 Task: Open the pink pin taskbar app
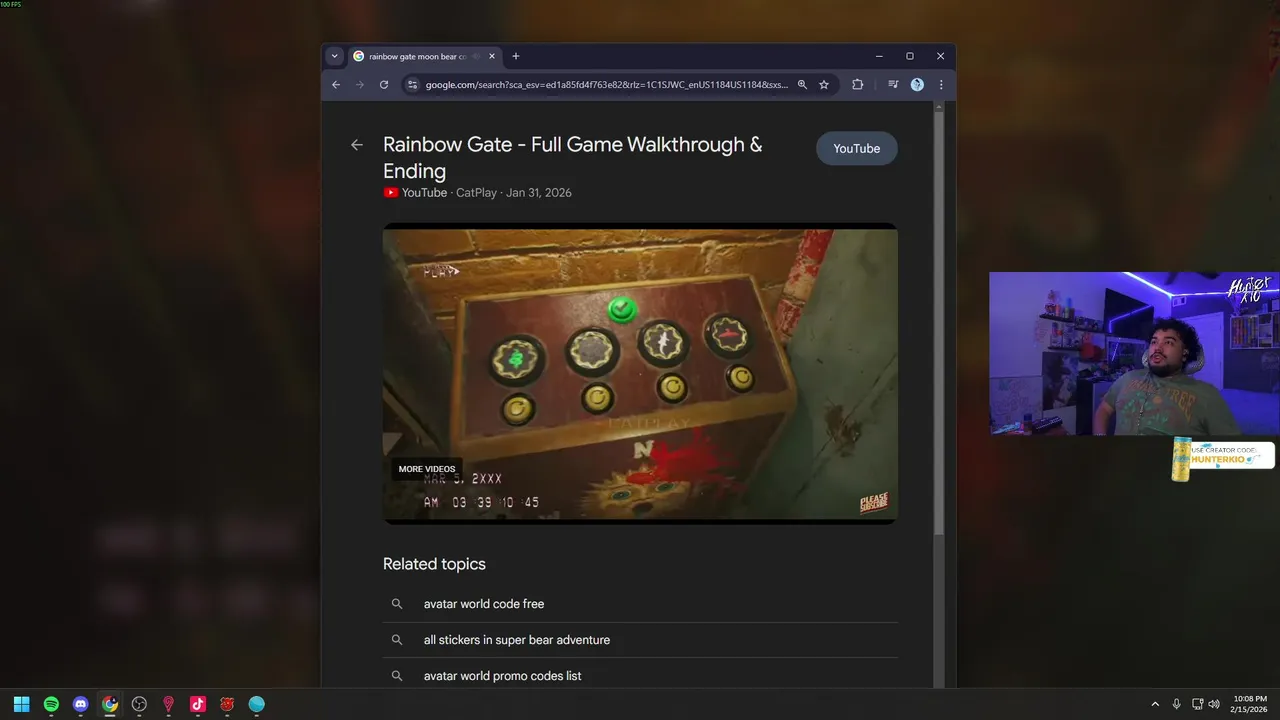[168, 704]
